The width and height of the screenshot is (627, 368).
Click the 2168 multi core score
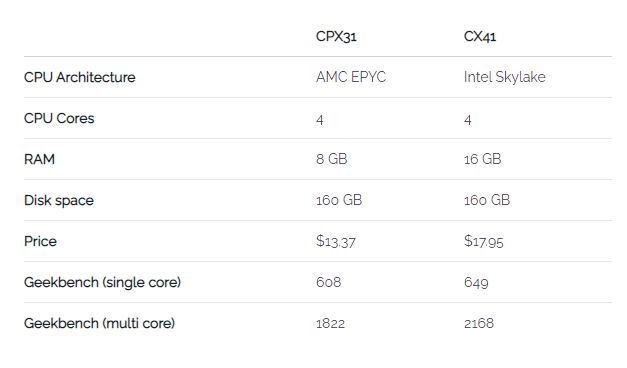[x=479, y=323]
